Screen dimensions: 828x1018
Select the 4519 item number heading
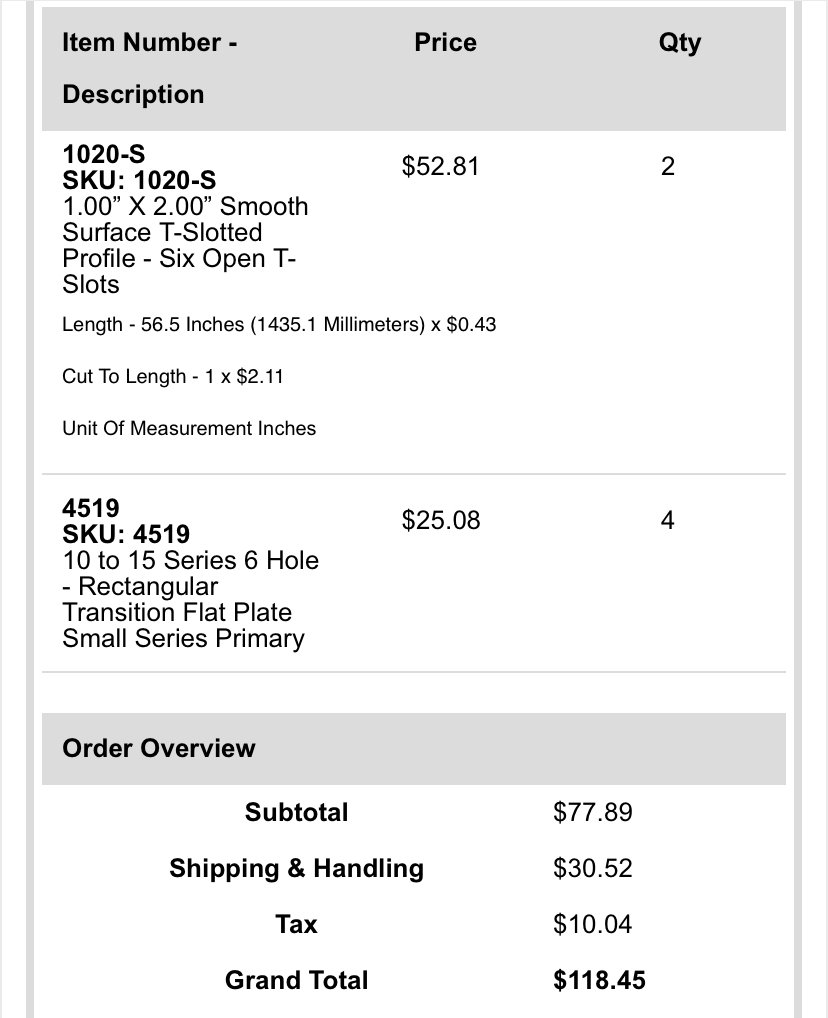click(x=91, y=508)
